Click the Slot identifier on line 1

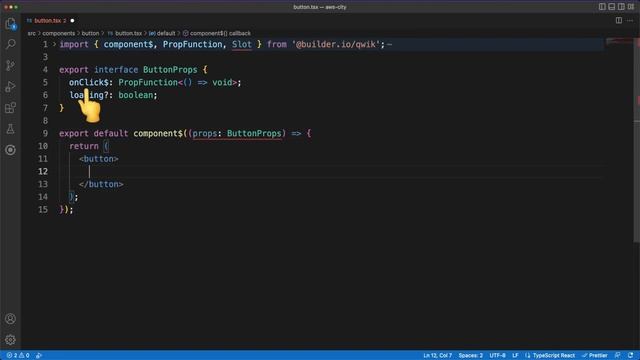point(242,44)
